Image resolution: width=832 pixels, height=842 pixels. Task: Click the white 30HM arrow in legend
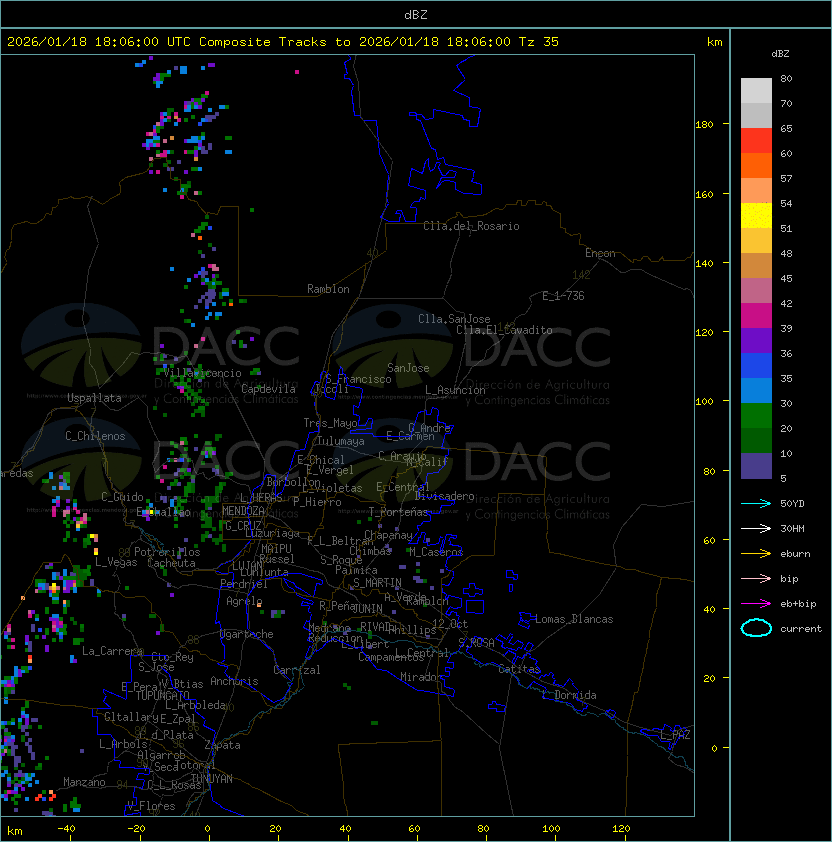pos(756,528)
